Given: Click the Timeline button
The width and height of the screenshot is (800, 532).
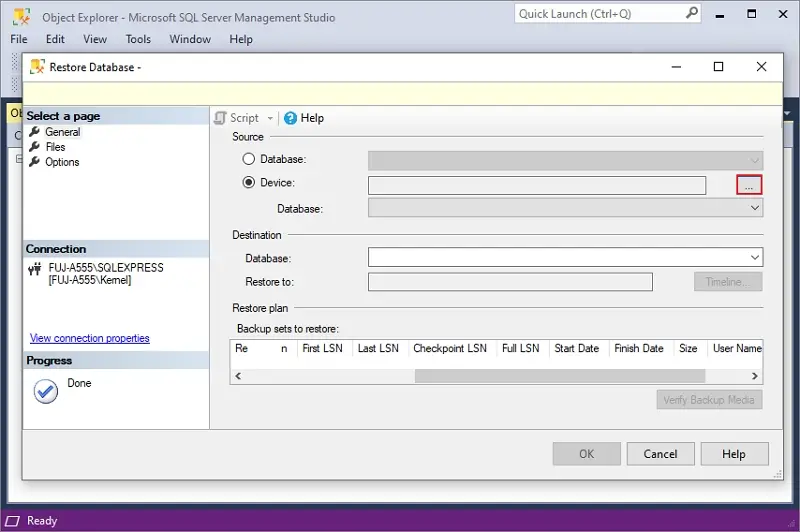Looking at the screenshot, I should click(x=728, y=282).
